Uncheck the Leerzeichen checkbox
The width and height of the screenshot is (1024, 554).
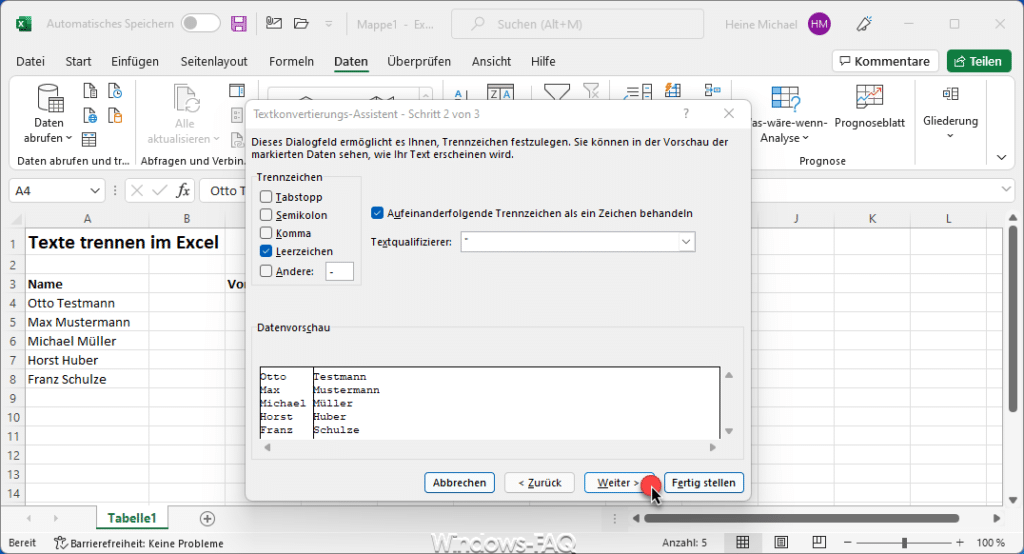(266, 252)
